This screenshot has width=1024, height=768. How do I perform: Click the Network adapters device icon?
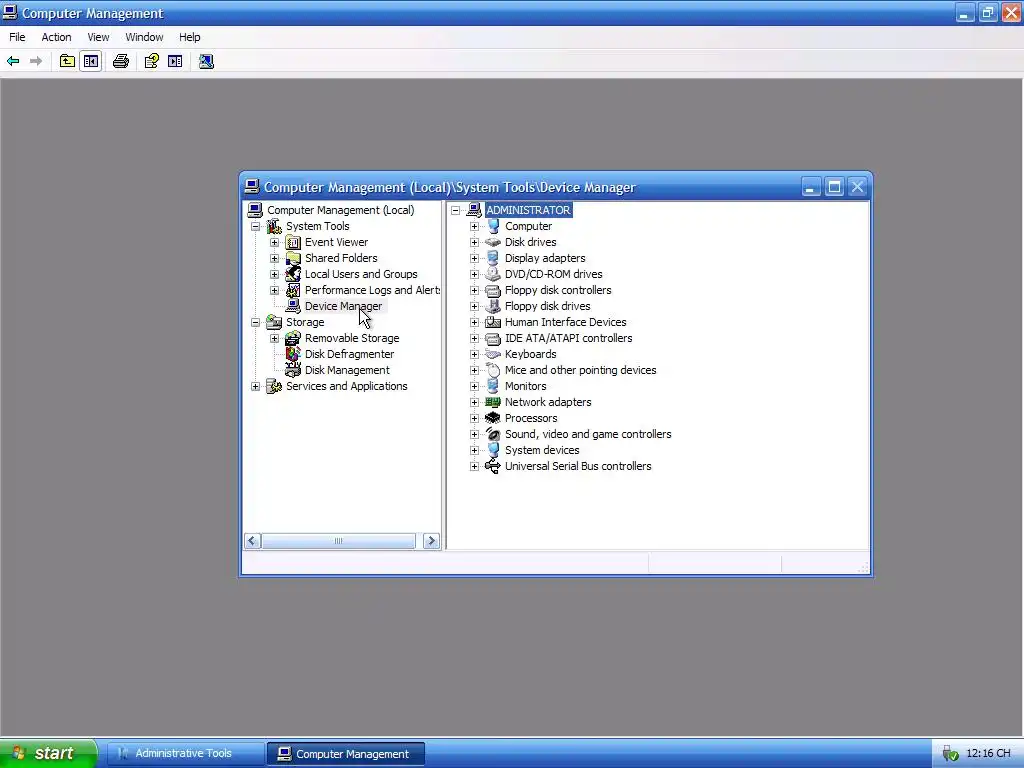(x=493, y=402)
